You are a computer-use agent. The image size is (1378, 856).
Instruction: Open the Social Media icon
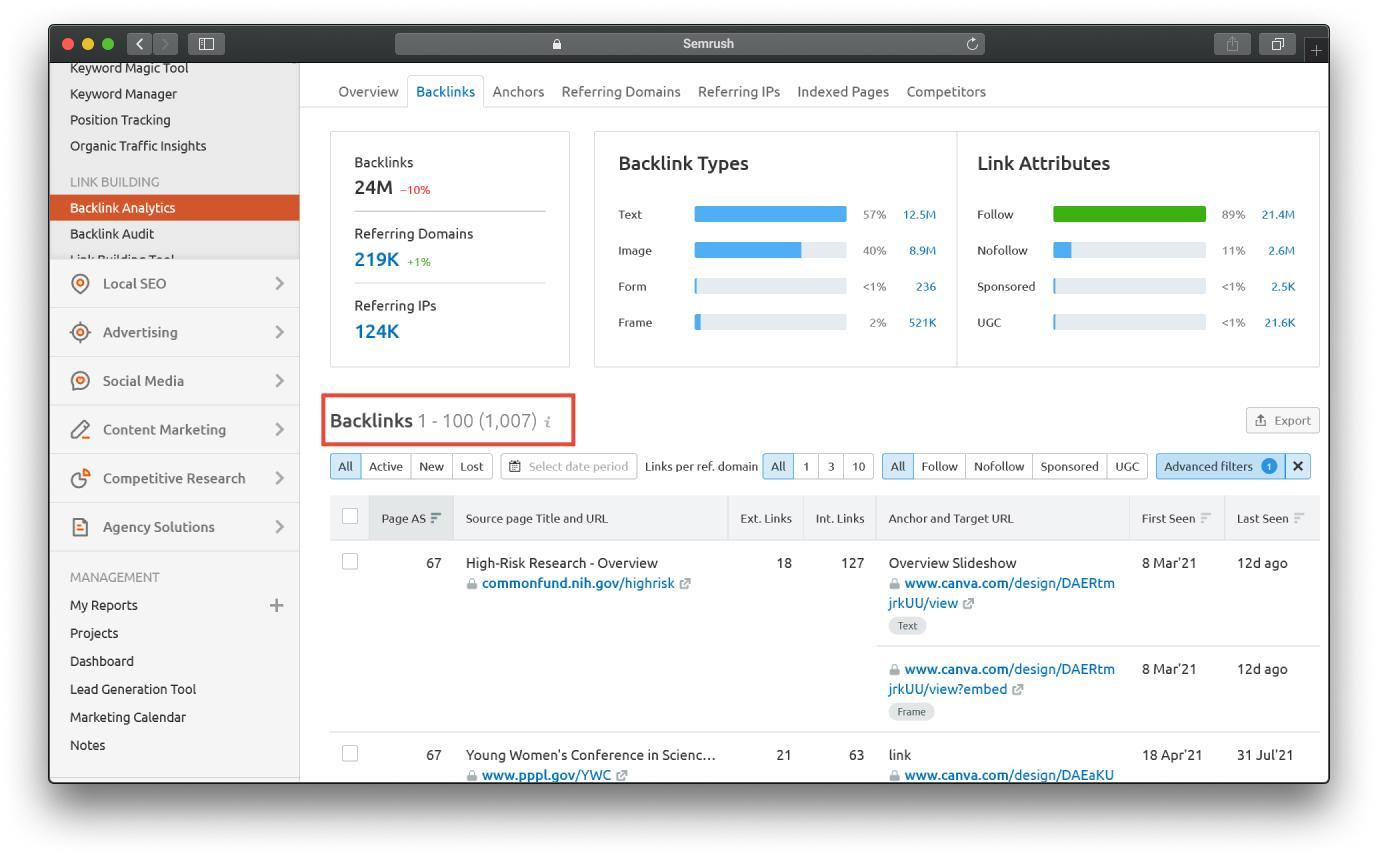(80, 381)
